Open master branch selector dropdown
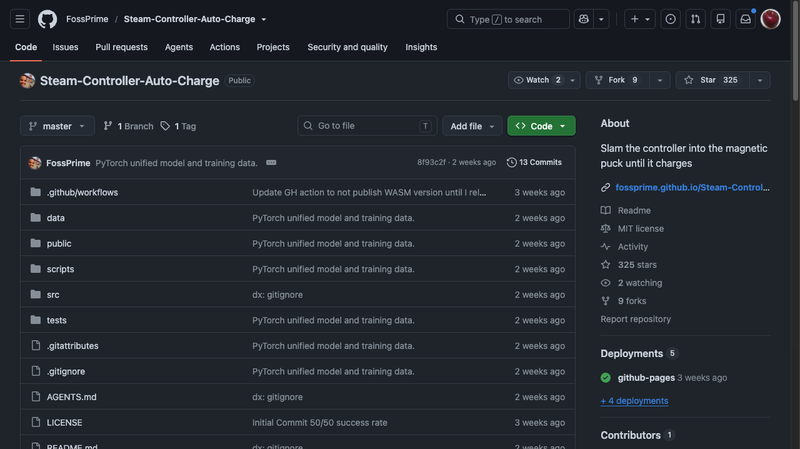Screen dimensions: 800x449 (x=57, y=126)
